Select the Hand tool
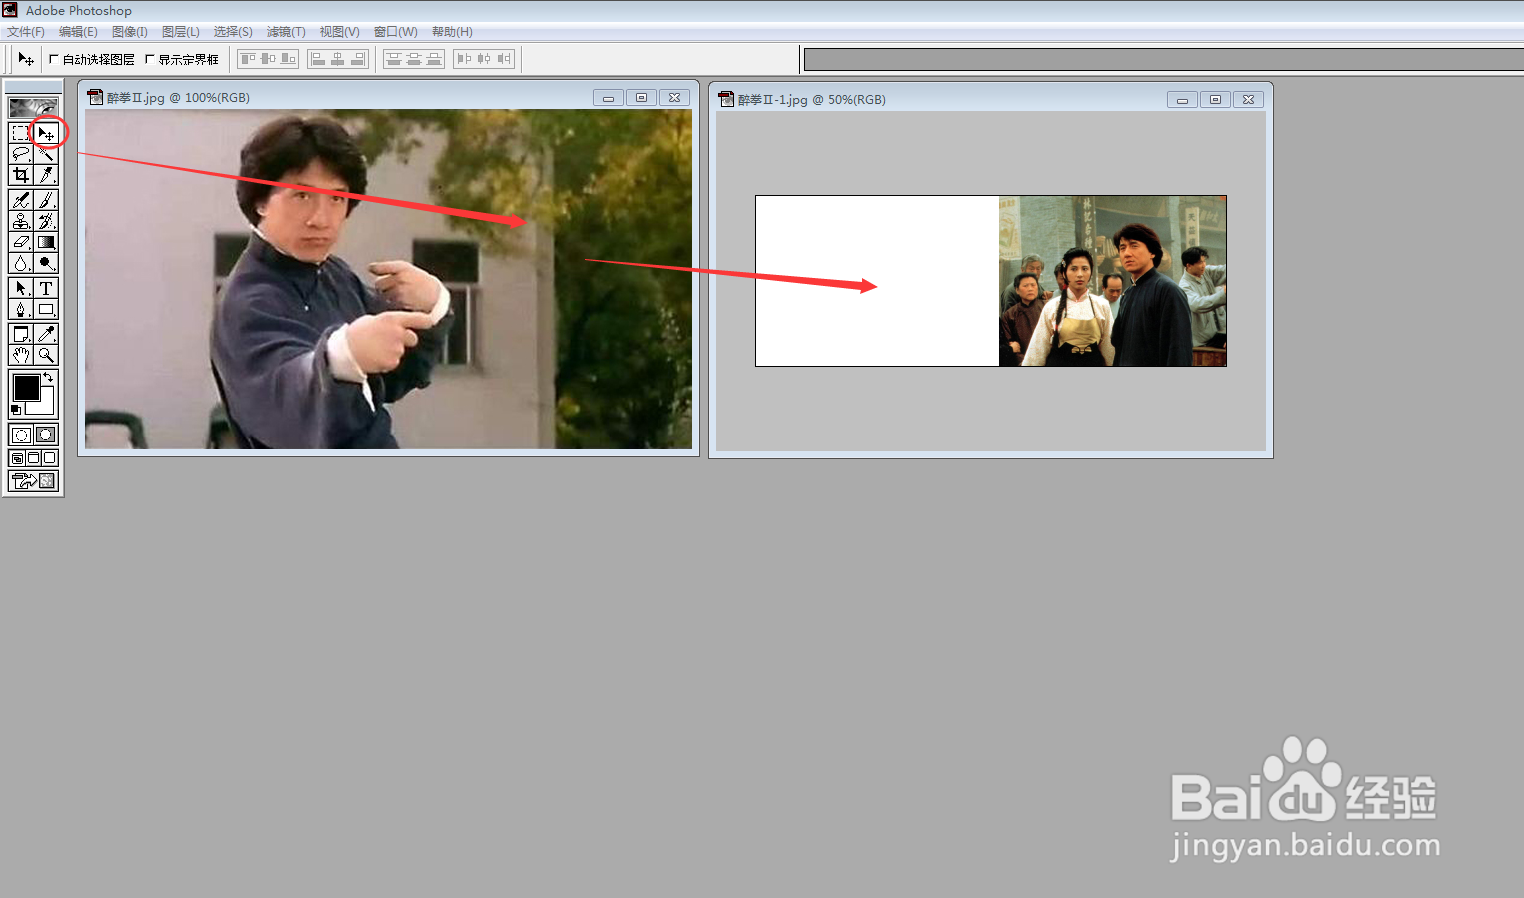1524x898 pixels. click(21, 355)
